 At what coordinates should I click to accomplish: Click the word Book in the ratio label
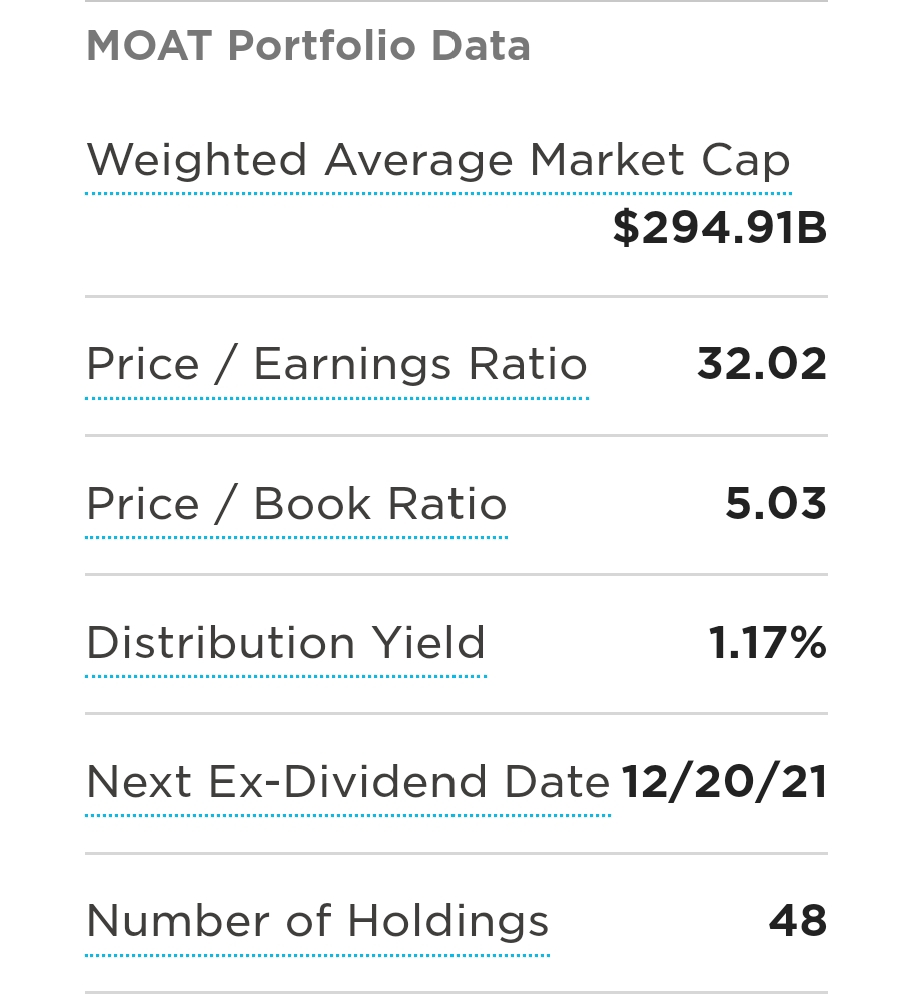[312, 503]
